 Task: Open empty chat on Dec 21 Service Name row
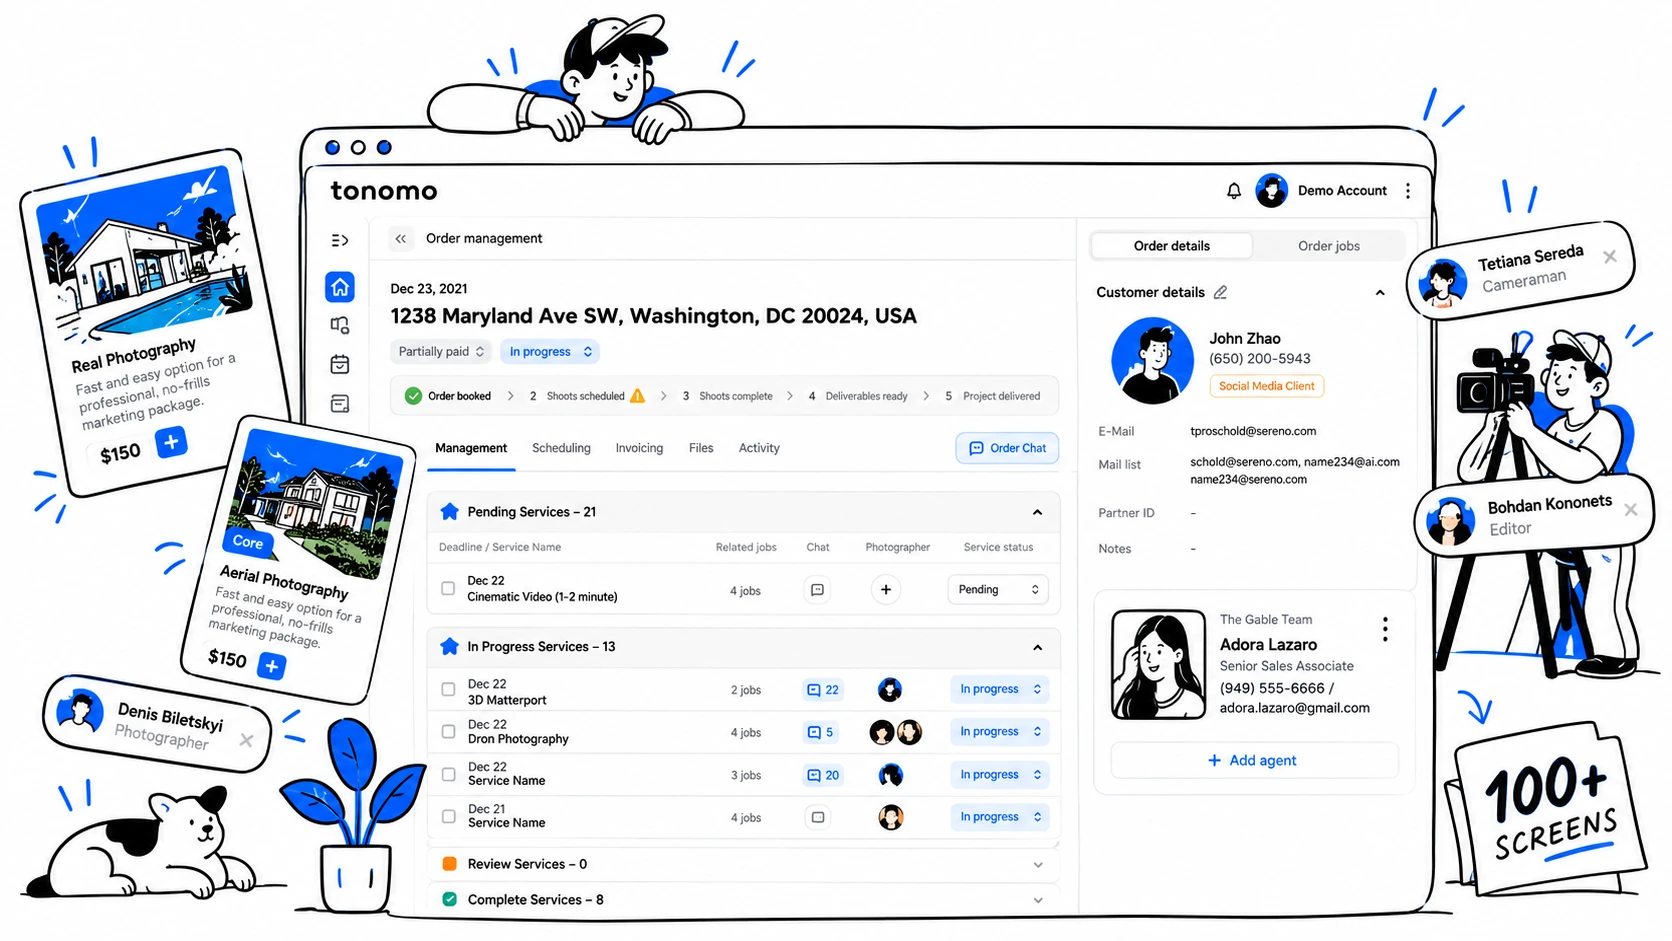point(818,817)
